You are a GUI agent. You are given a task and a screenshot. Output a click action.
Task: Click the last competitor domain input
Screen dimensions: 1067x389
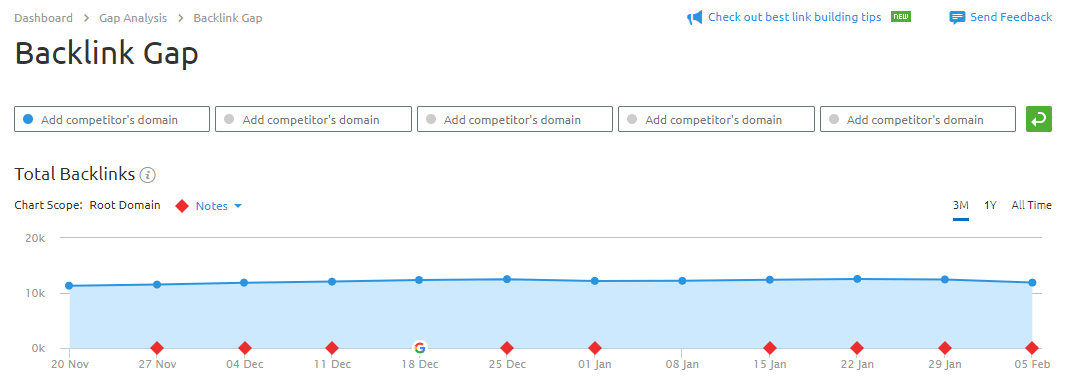coord(918,119)
